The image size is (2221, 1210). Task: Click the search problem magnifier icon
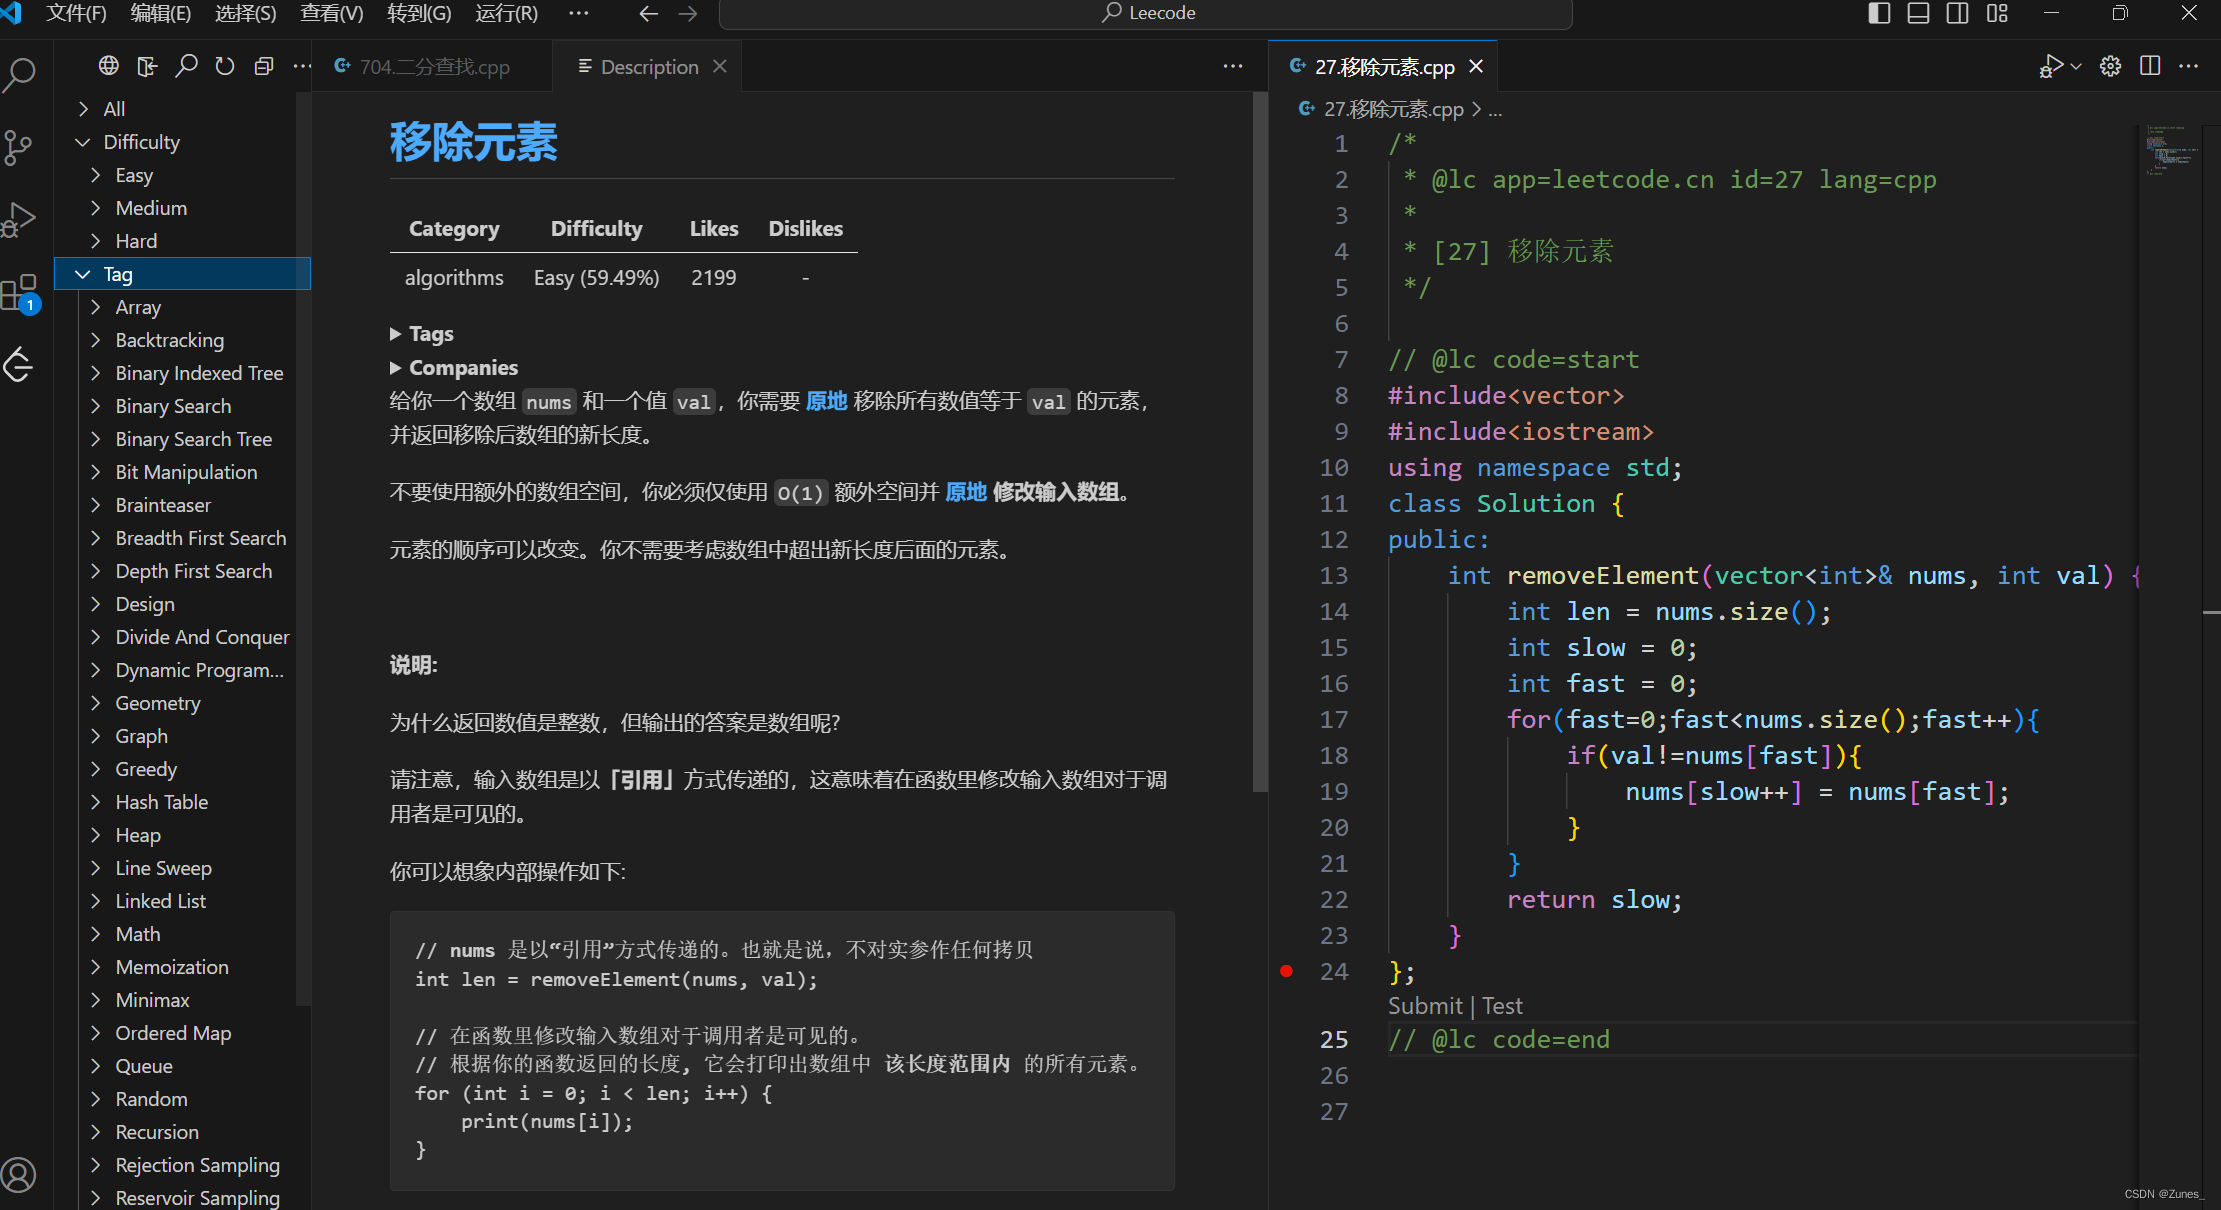tap(186, 66)
